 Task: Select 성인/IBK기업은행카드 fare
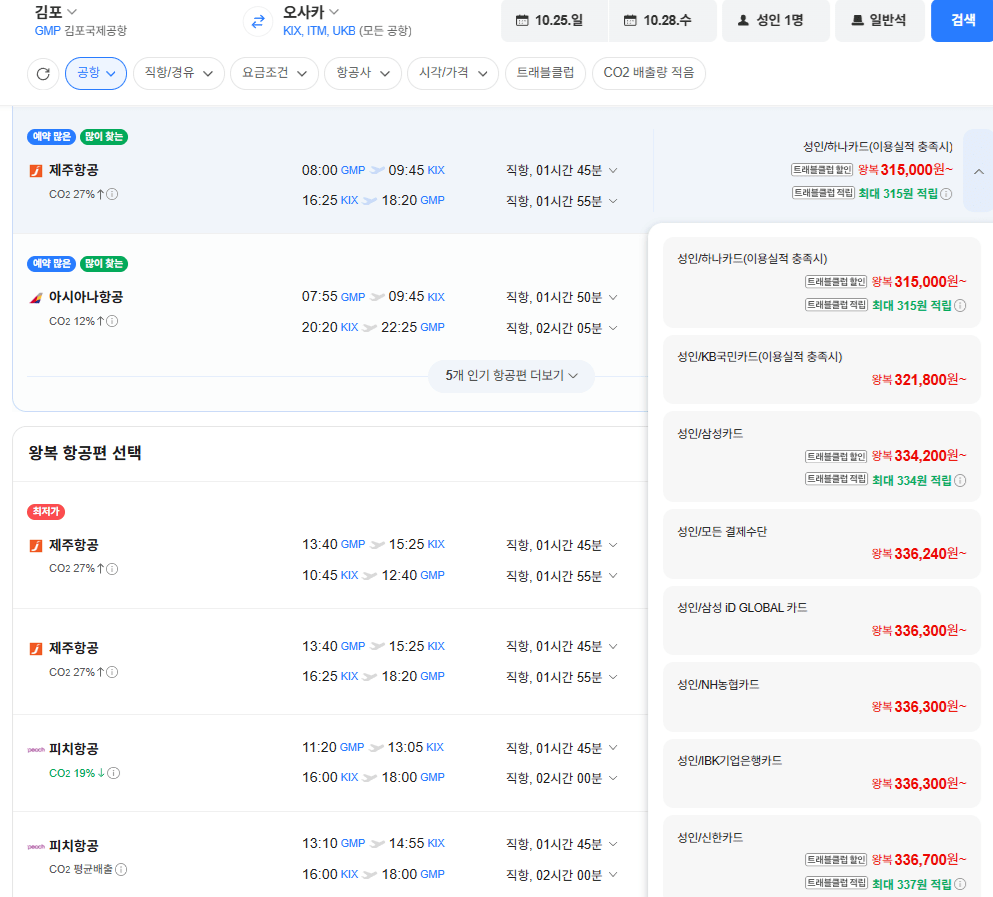pyautogui.click(x=821, y=773)
